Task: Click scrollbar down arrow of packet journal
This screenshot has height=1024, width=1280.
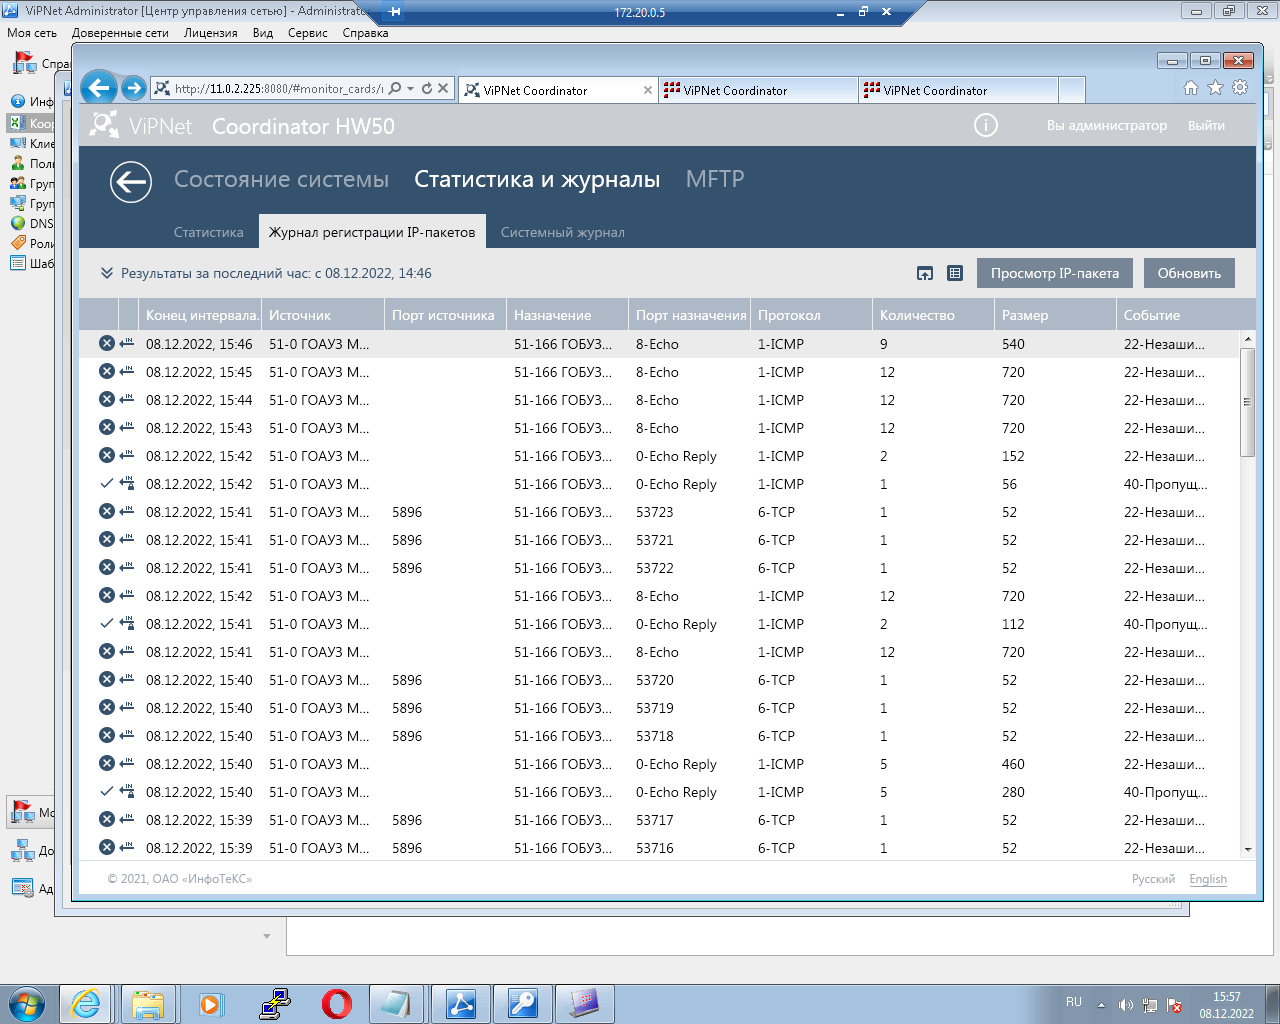Action: click(1247, 849)
